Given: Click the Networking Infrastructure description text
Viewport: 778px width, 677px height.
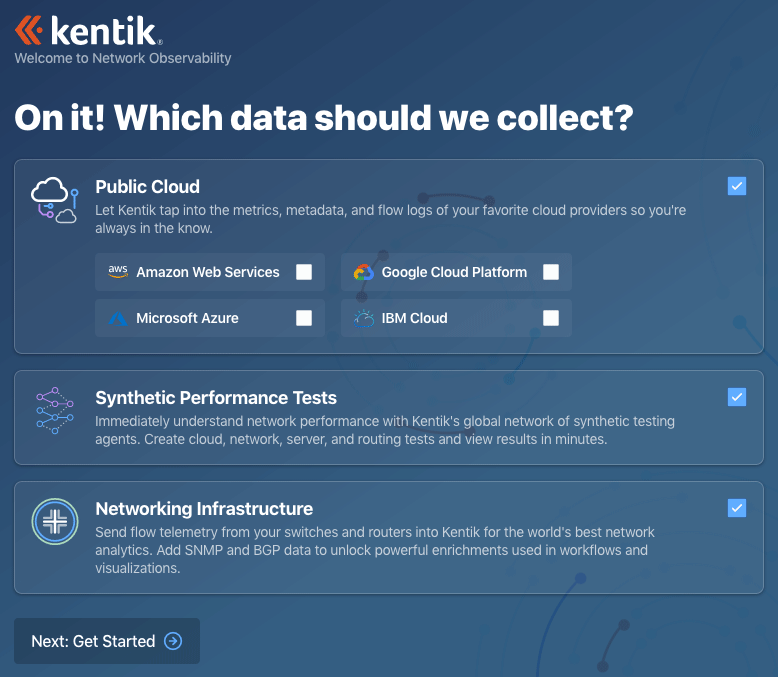Looking at the screenshot, I should (375, 550).
